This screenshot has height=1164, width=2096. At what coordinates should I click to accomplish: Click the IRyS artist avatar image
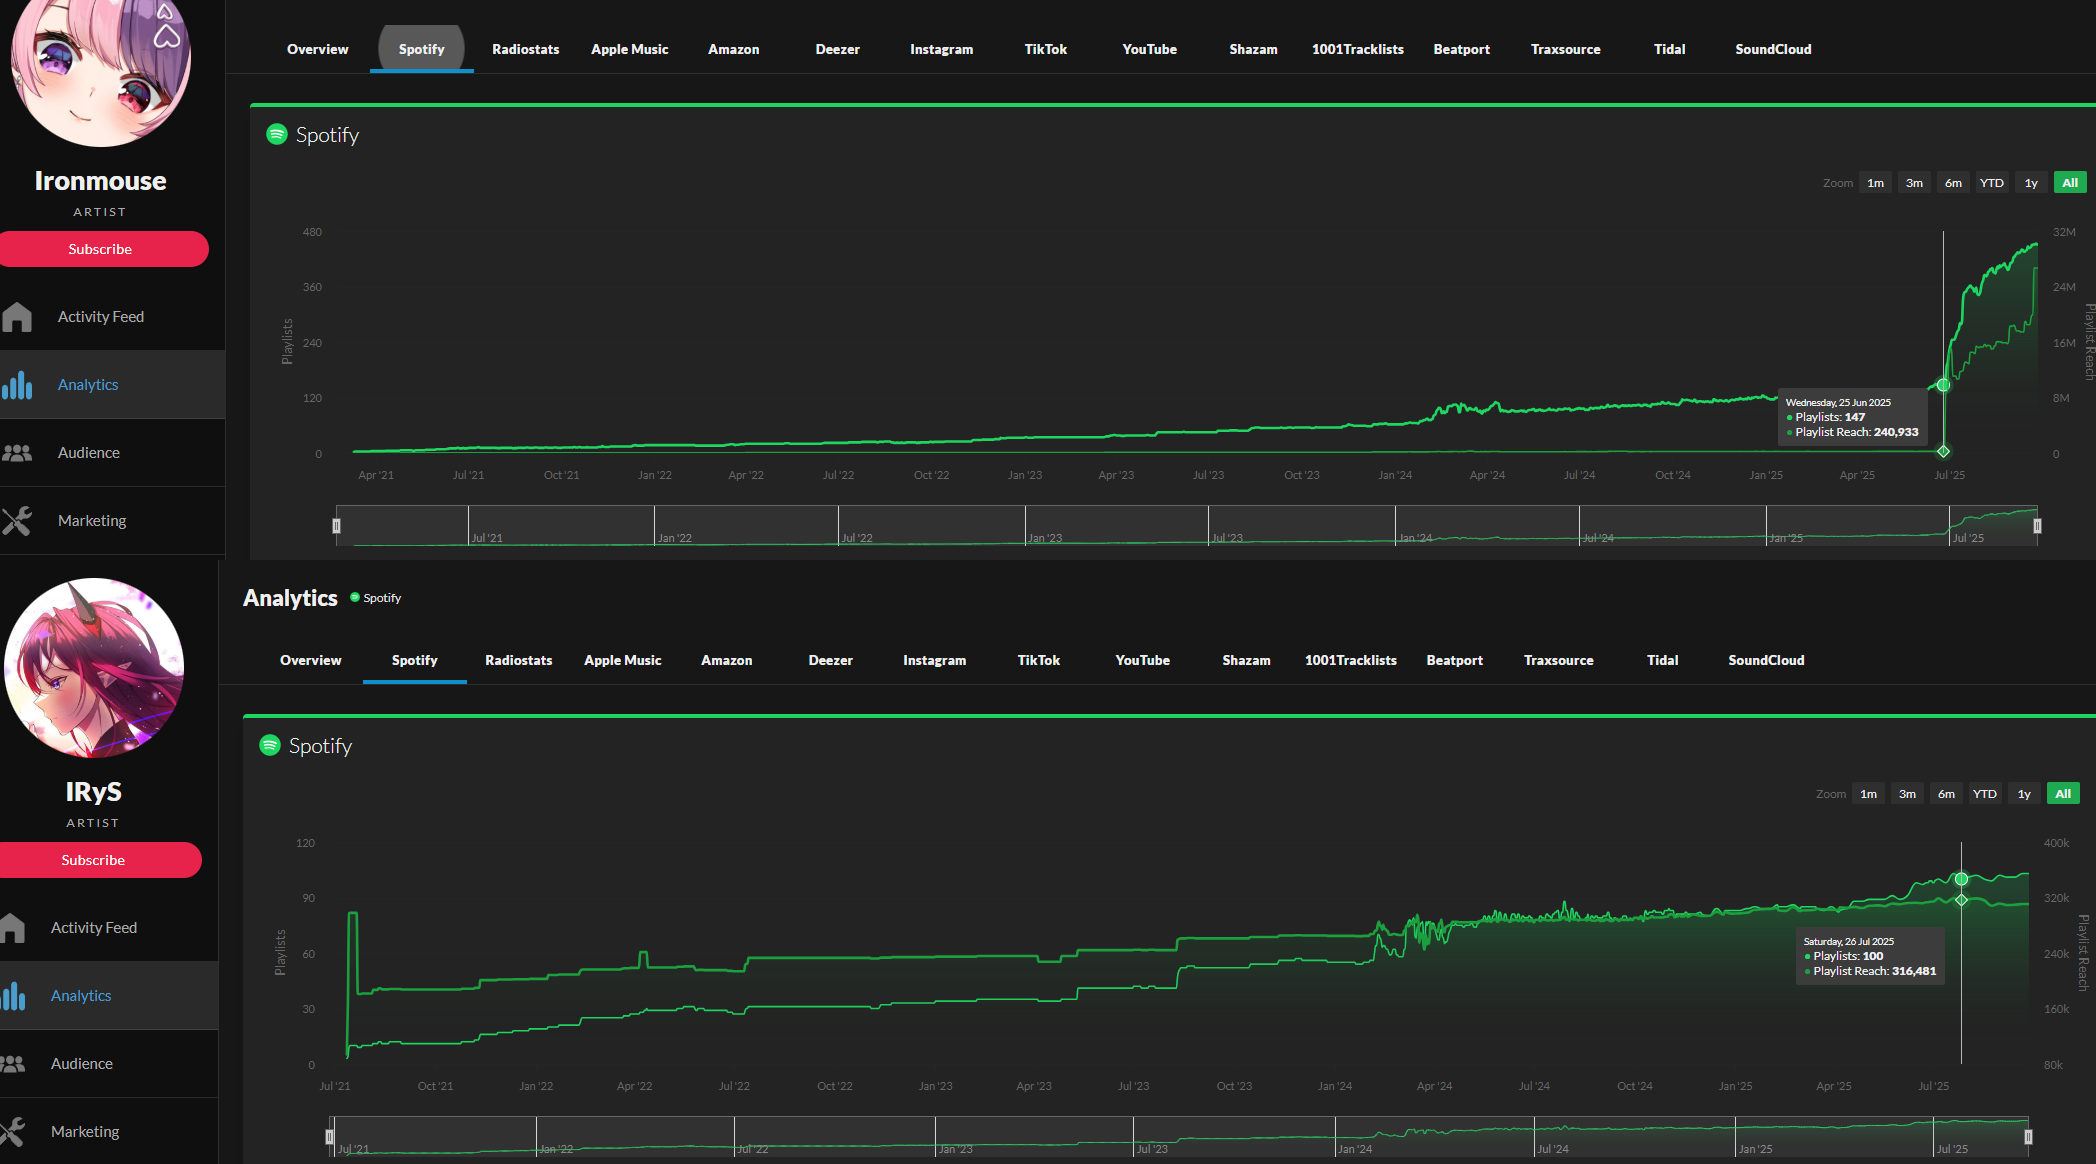click(94, 668)
